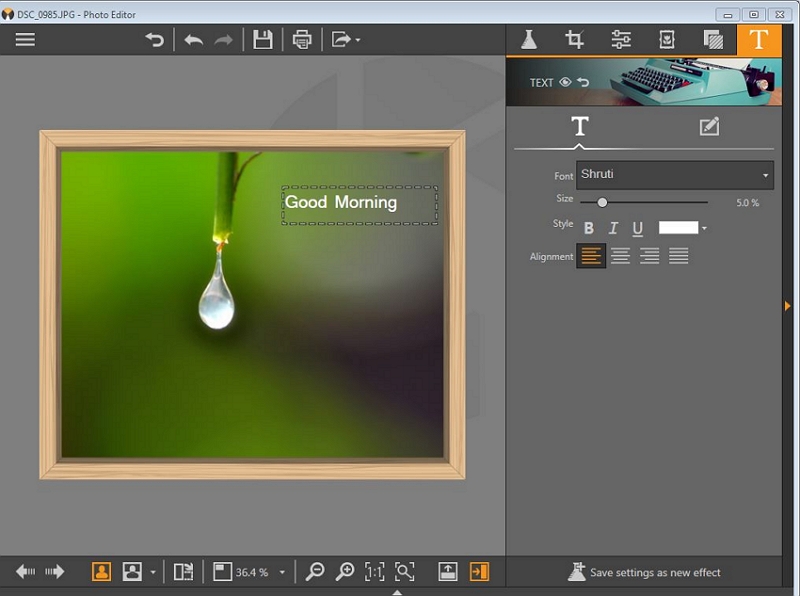Image resolution: width=800 pixels, height=596 pixels.
Task: Reset text settings next to eye icon
Action: coord(583,82)
